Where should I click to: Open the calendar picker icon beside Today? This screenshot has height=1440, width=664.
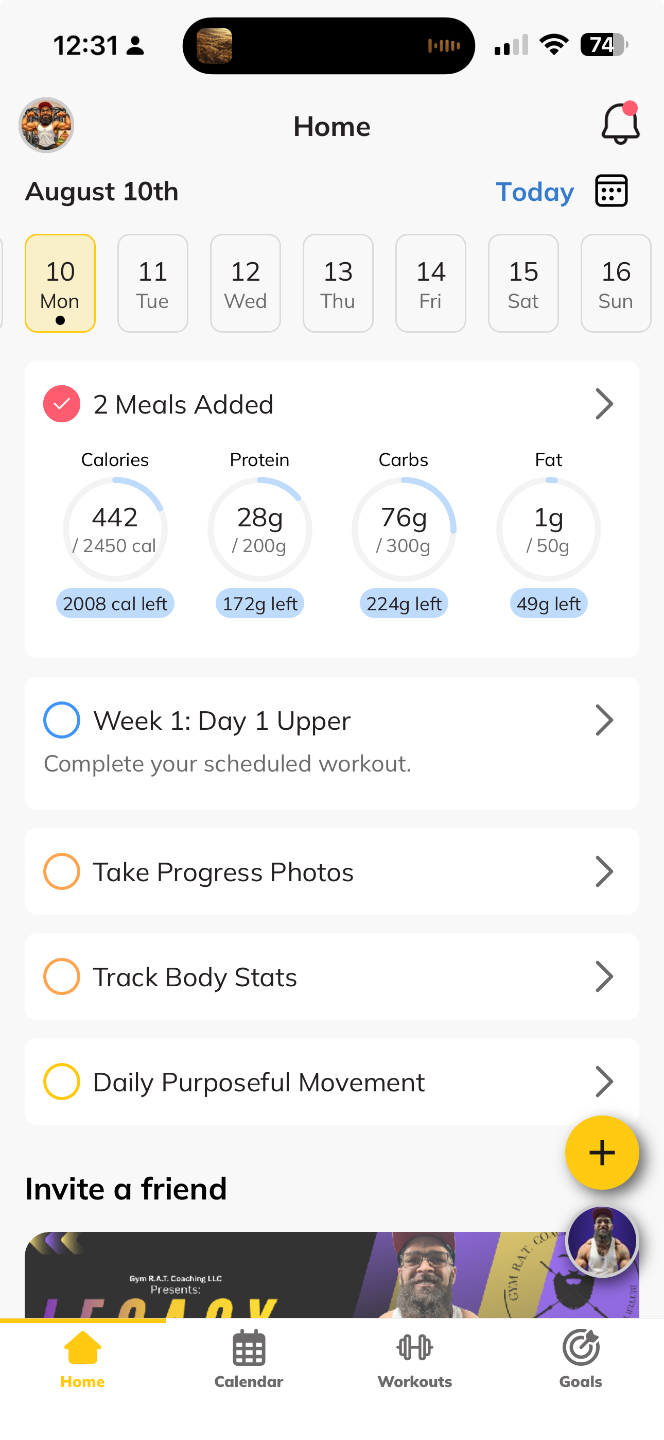(x=611, y=190)
